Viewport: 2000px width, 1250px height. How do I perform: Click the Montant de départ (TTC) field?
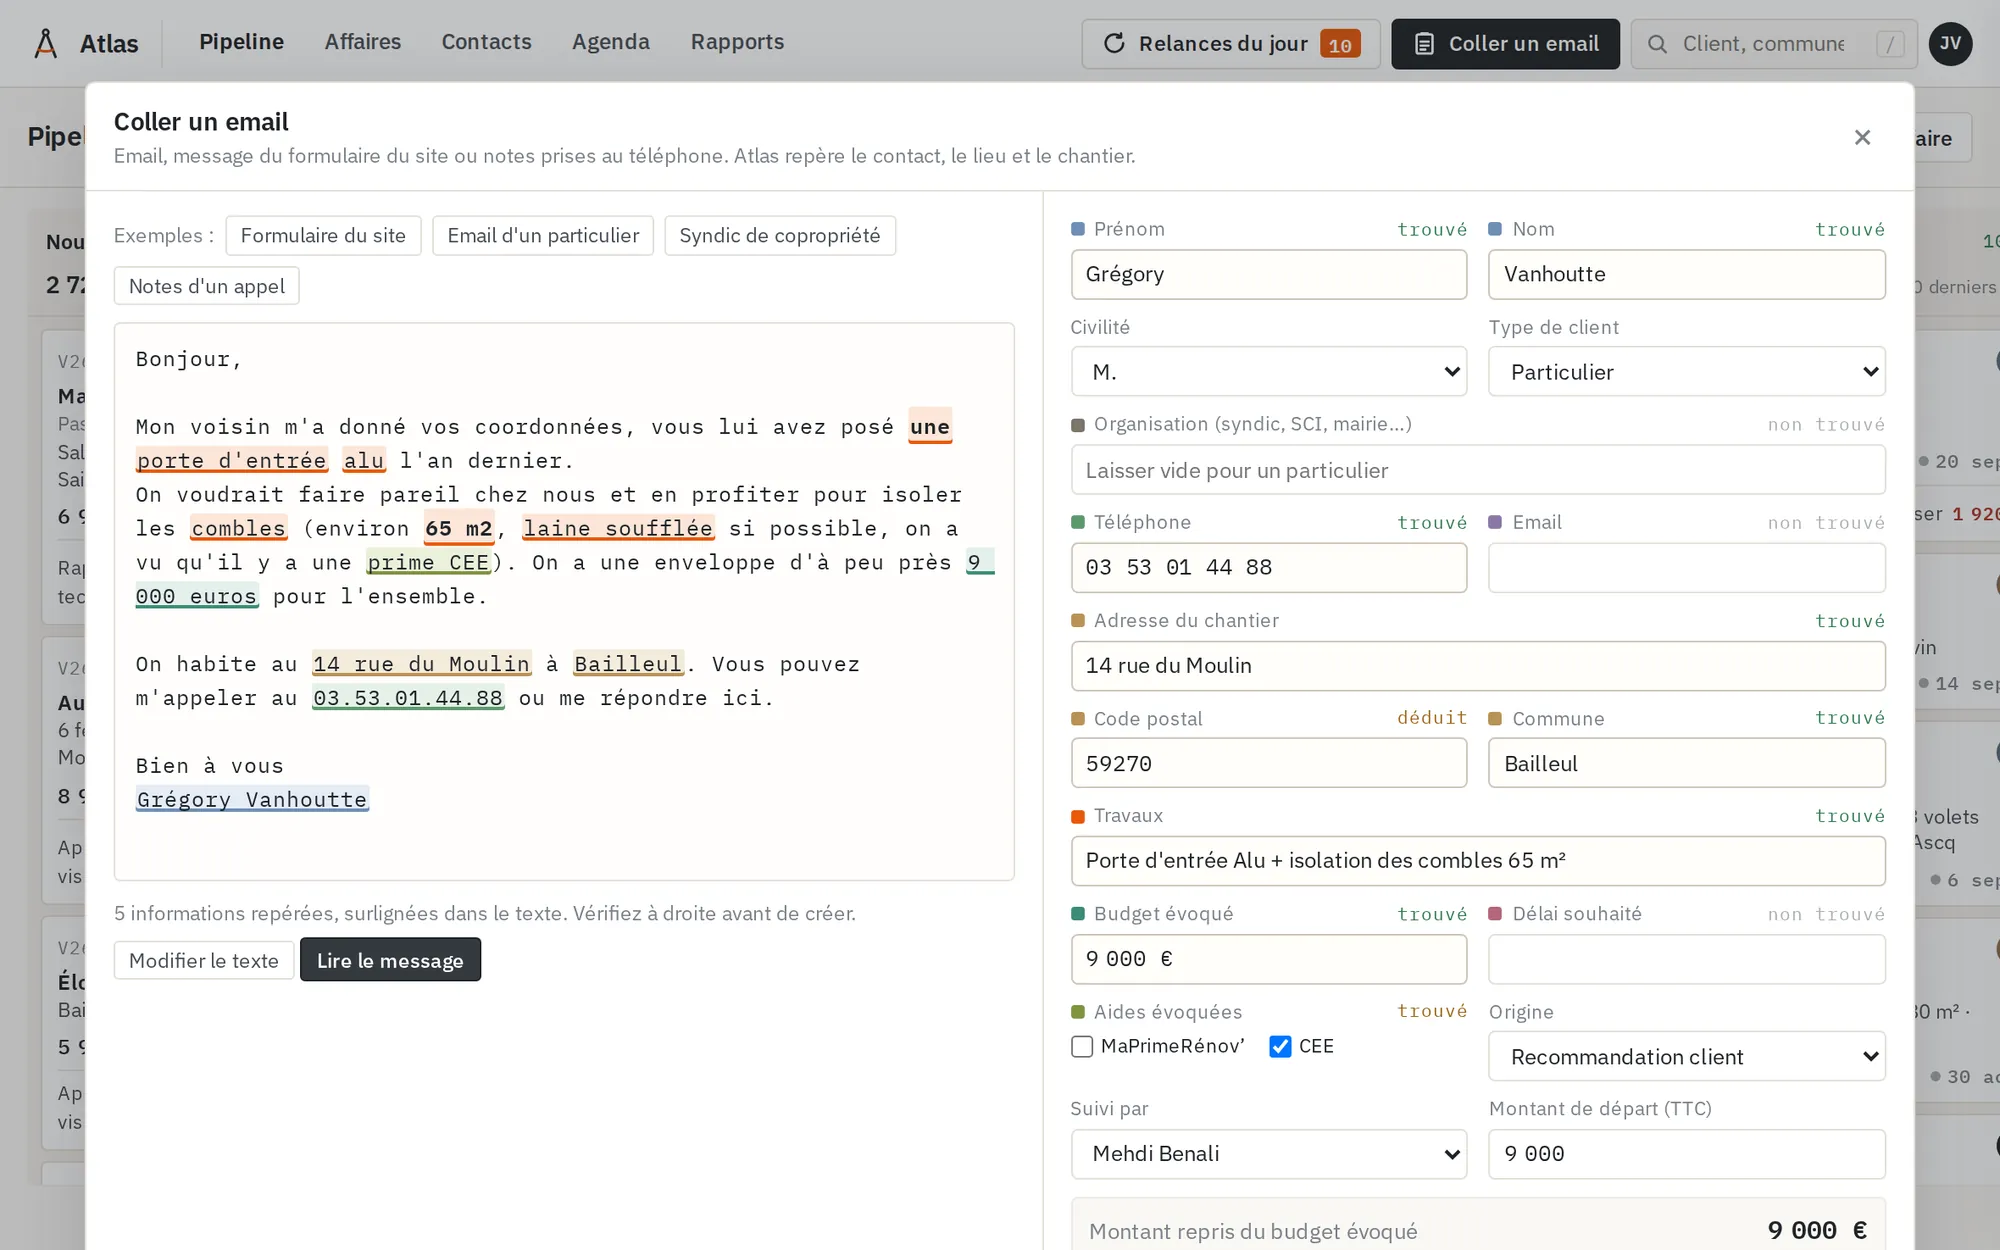pos(1687,1154)
